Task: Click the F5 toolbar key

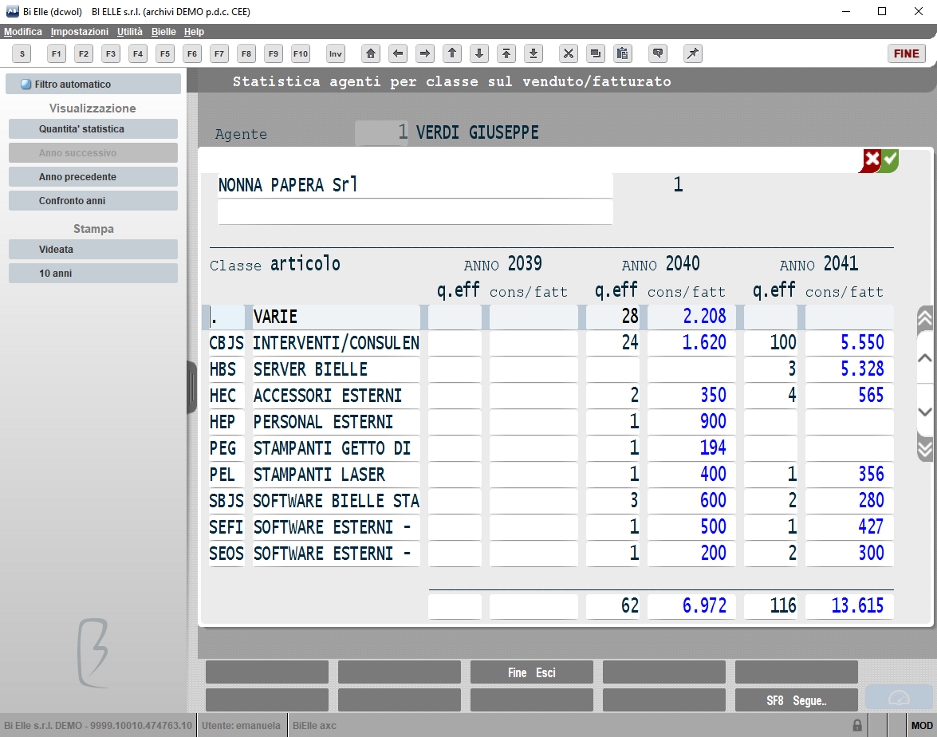Action: coord(165,54)
